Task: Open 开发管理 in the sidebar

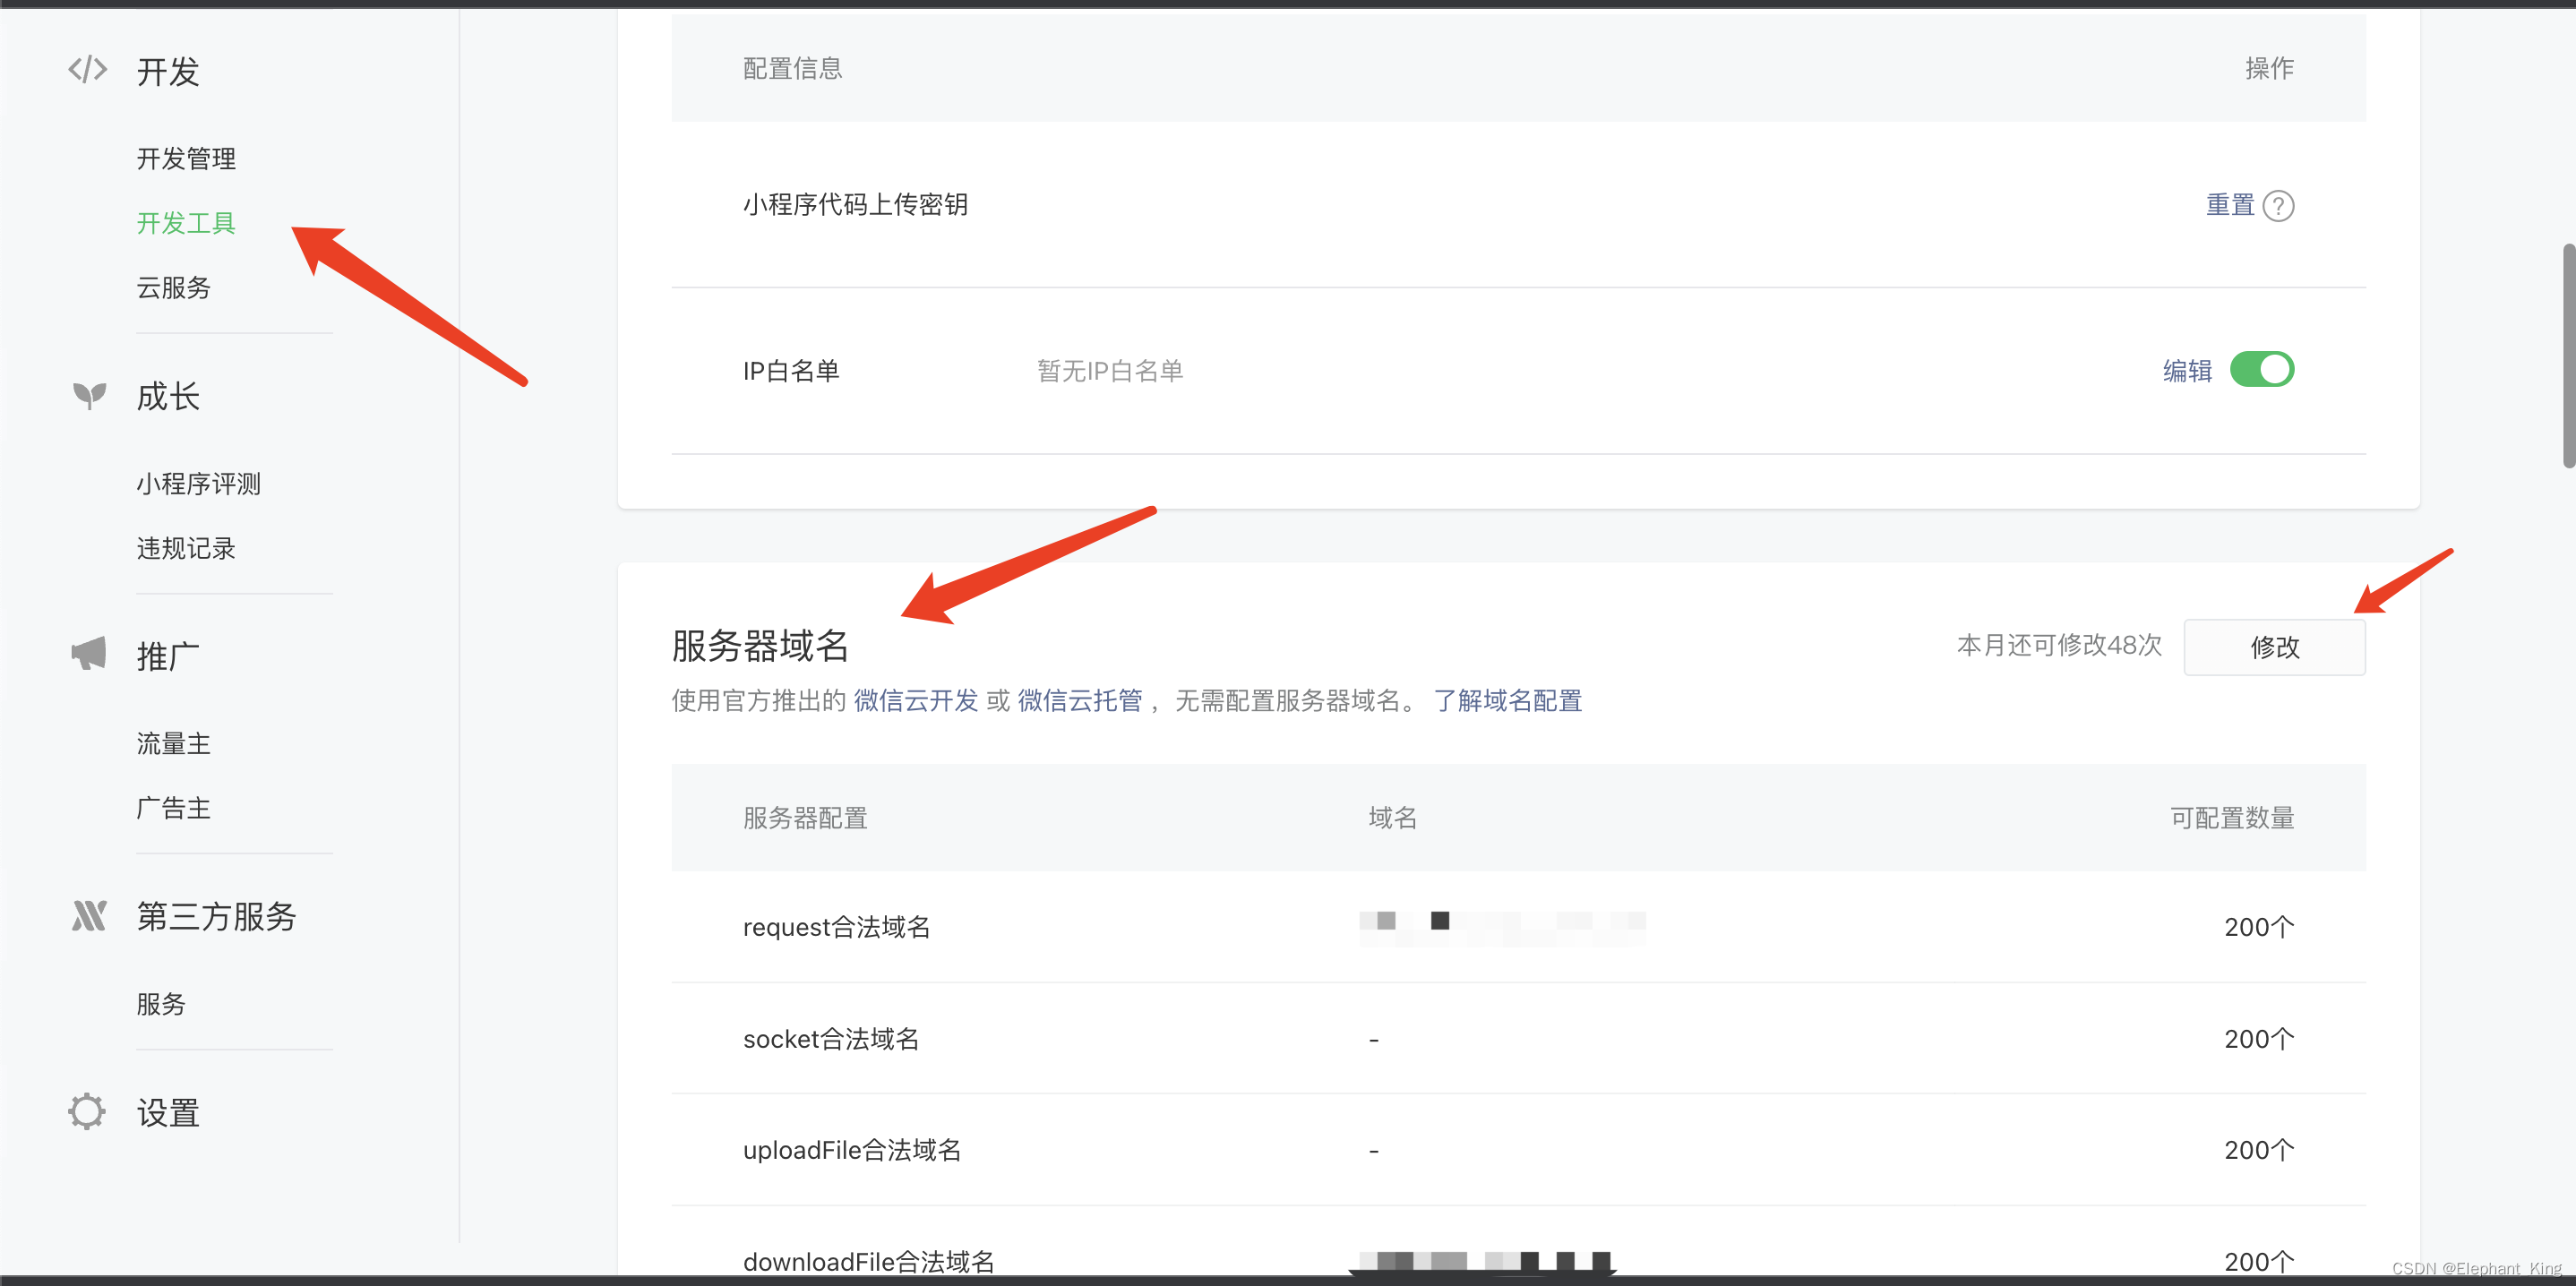Action: [186, 158]
